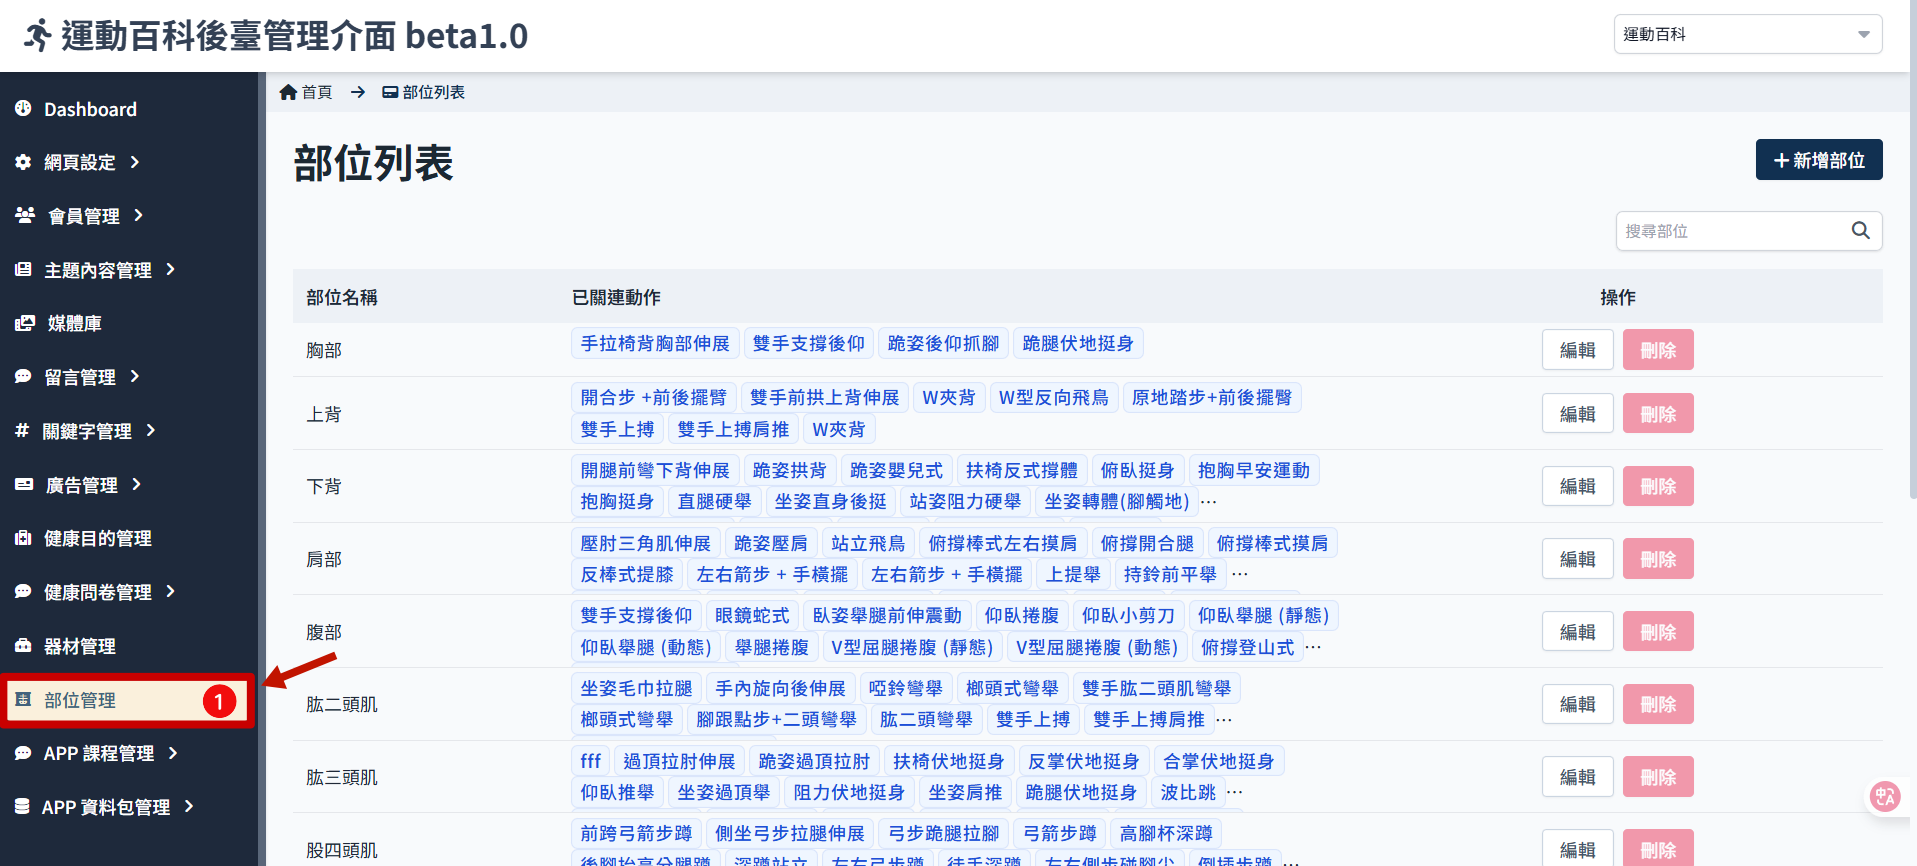
Task: Click the 新增部位 button
Action: point(1819,160)
